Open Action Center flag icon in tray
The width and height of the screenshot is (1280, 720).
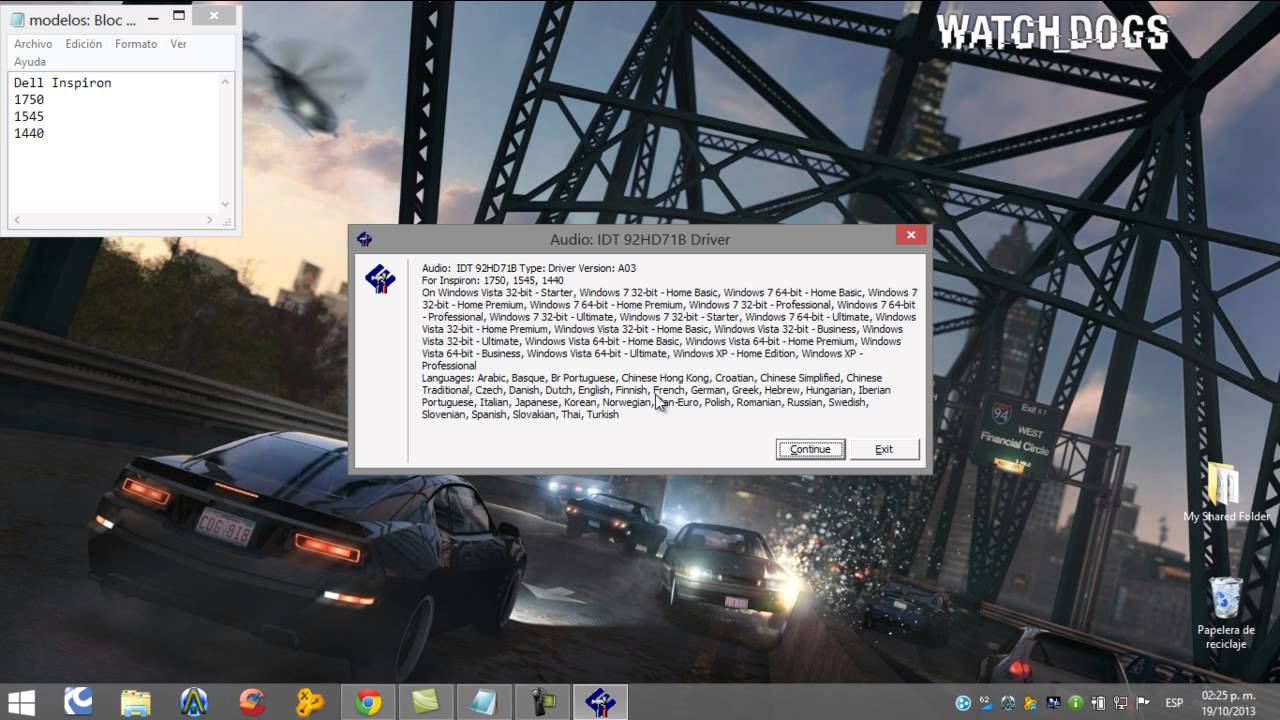pyautogui.click(x=1143, y=702)
